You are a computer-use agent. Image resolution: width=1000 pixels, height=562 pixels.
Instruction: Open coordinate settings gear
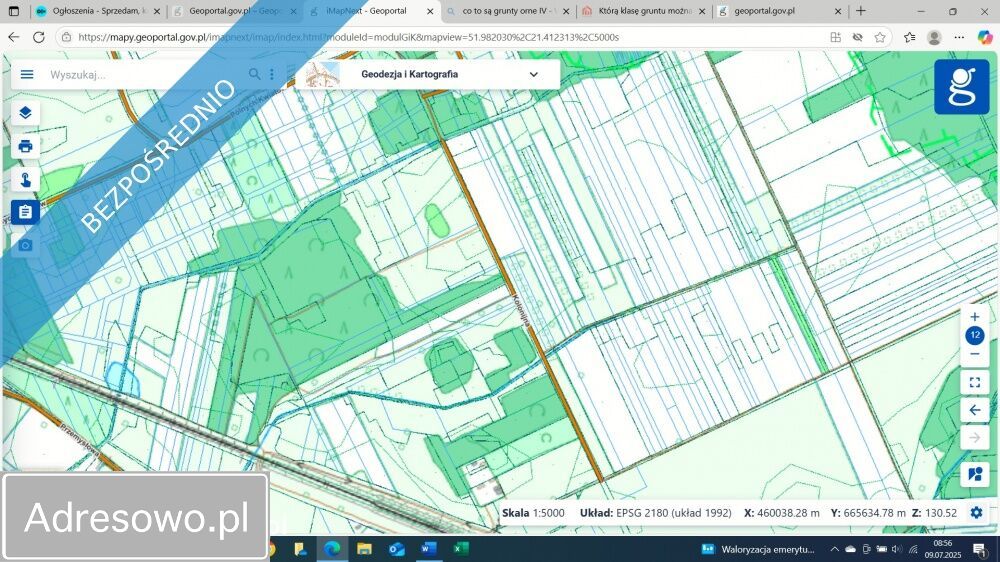click(976, 512)
